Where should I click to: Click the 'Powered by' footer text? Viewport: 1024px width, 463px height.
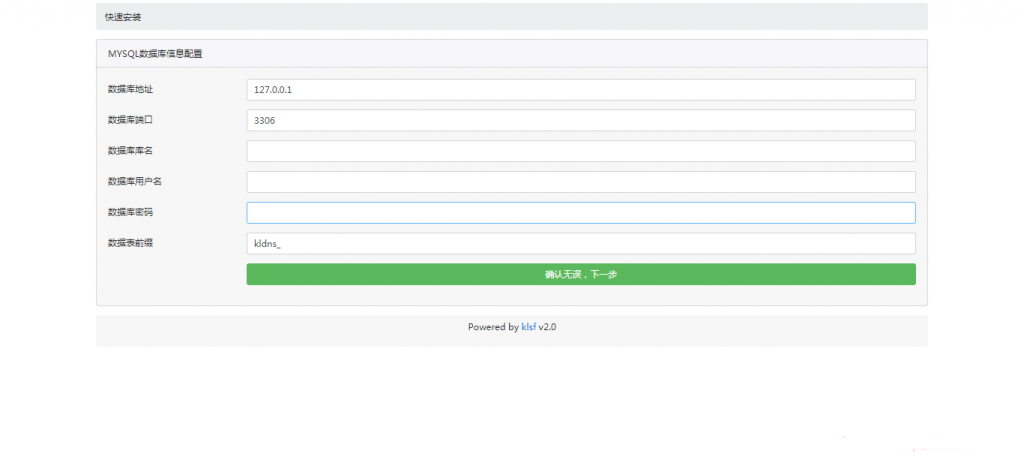pyautogui.click(x=492, y=327)
